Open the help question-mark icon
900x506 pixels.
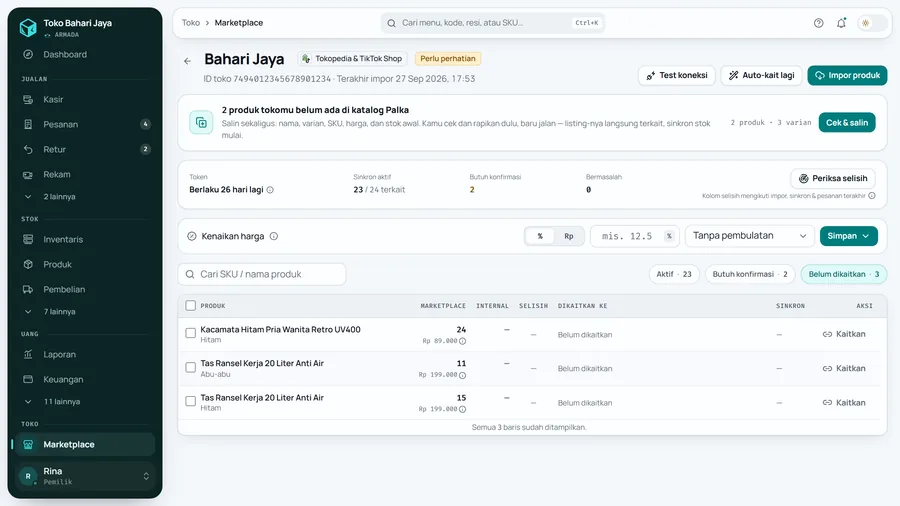[818, 23]
